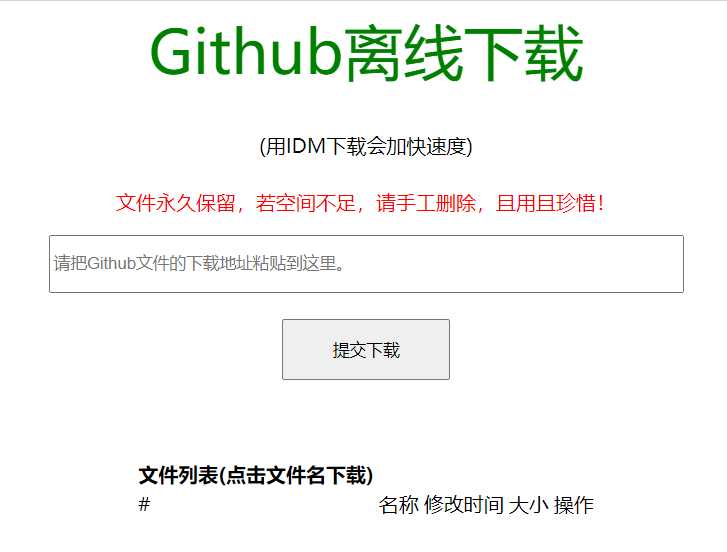Click the red 请手工删除 phrase

426,203
